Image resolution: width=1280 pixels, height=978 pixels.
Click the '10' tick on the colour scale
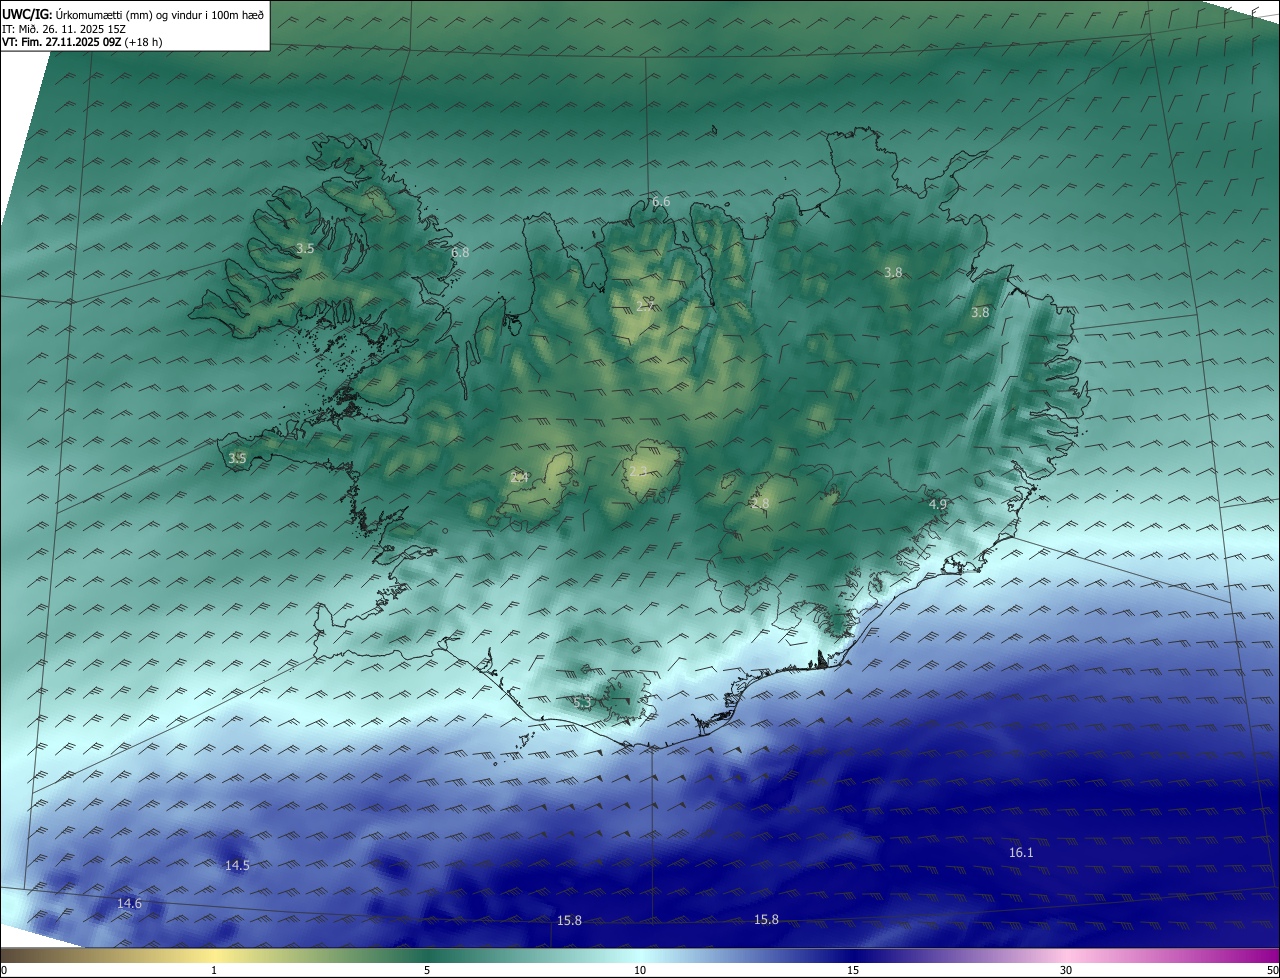click(640, 971)
